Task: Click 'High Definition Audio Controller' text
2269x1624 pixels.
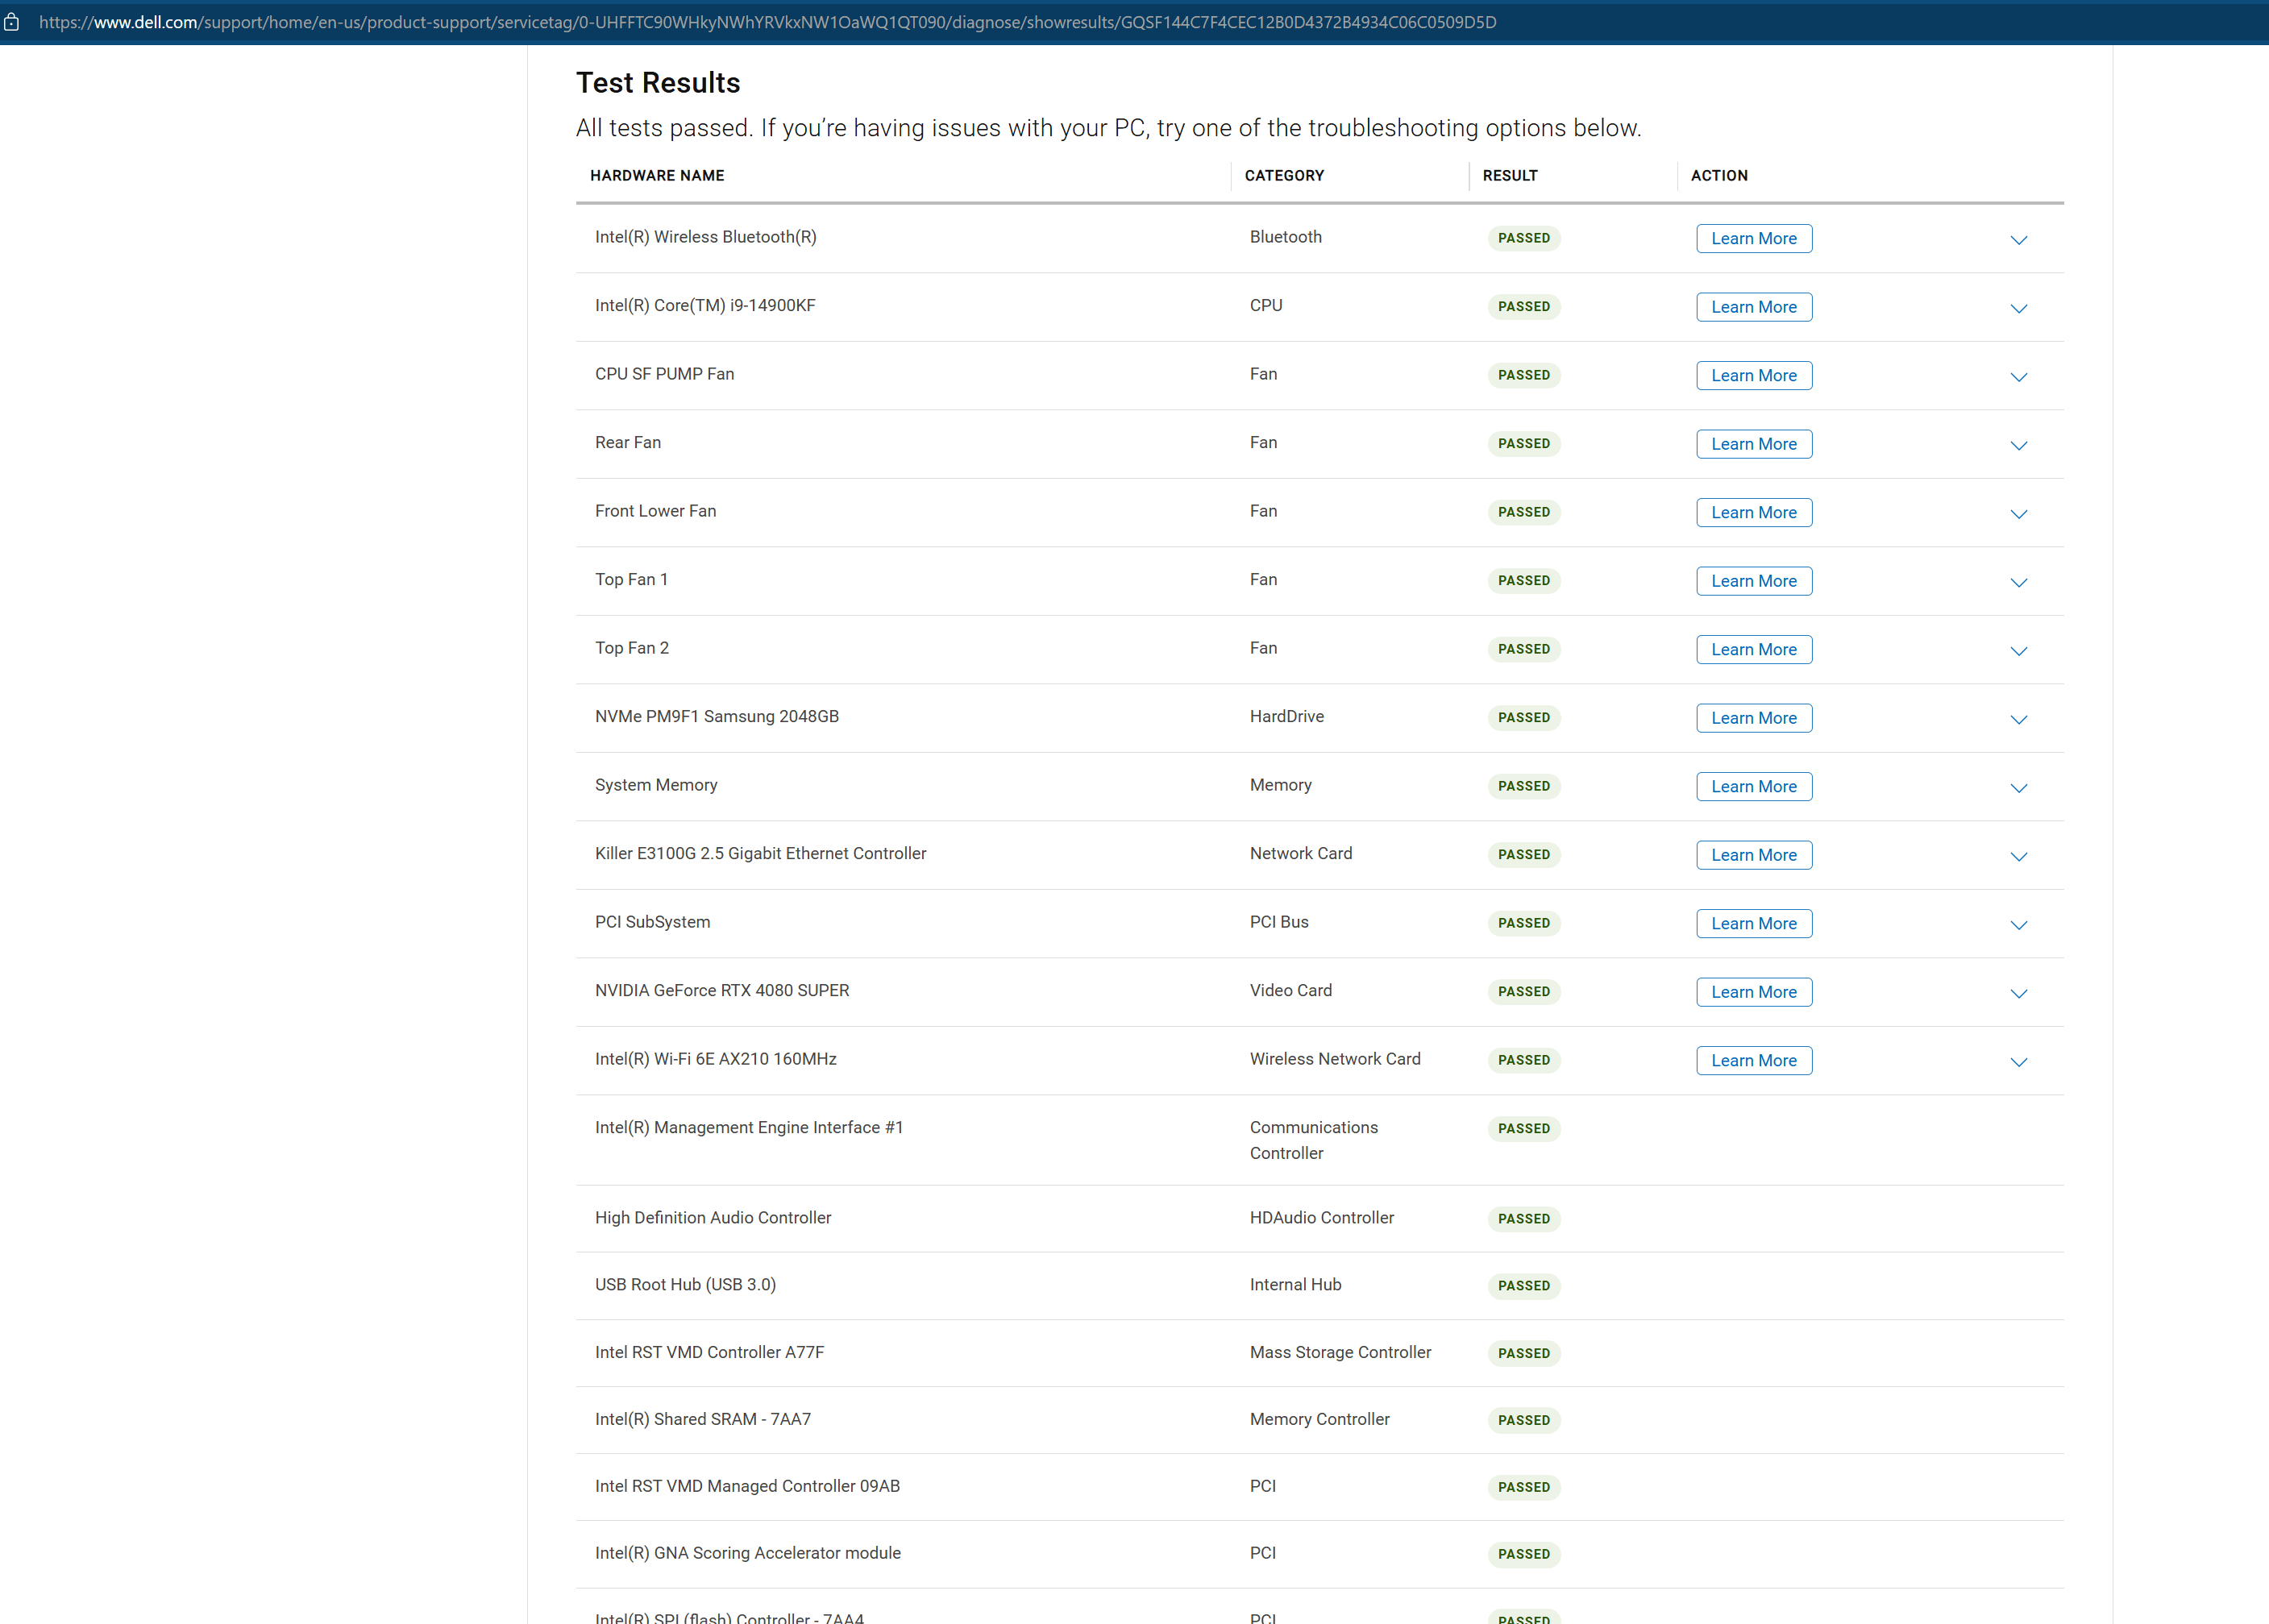Action: coord(713,1217)
